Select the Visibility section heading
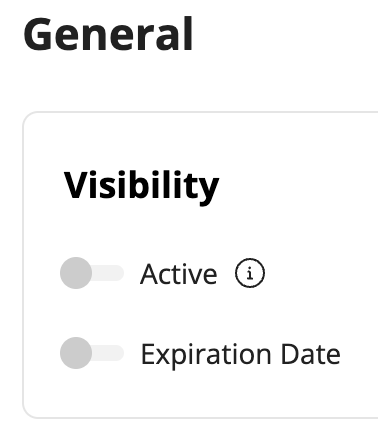 (141, 186)
